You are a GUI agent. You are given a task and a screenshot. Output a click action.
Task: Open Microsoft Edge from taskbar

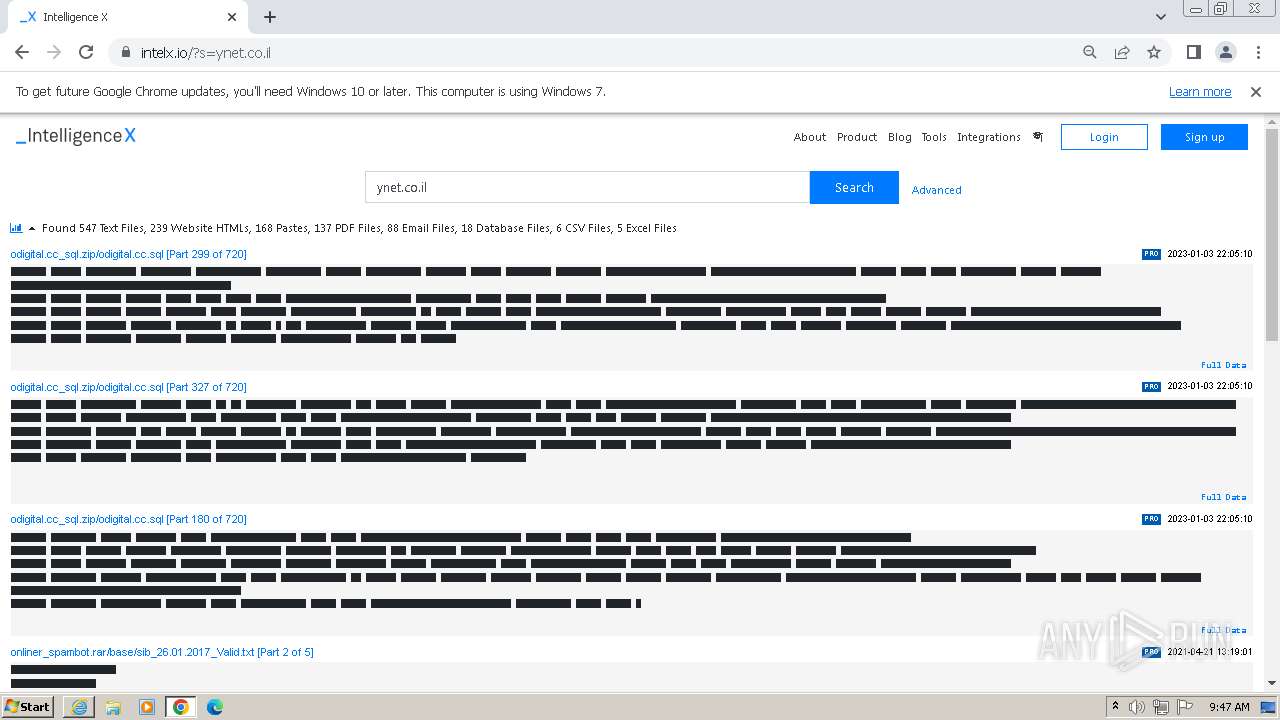[215, 707]
